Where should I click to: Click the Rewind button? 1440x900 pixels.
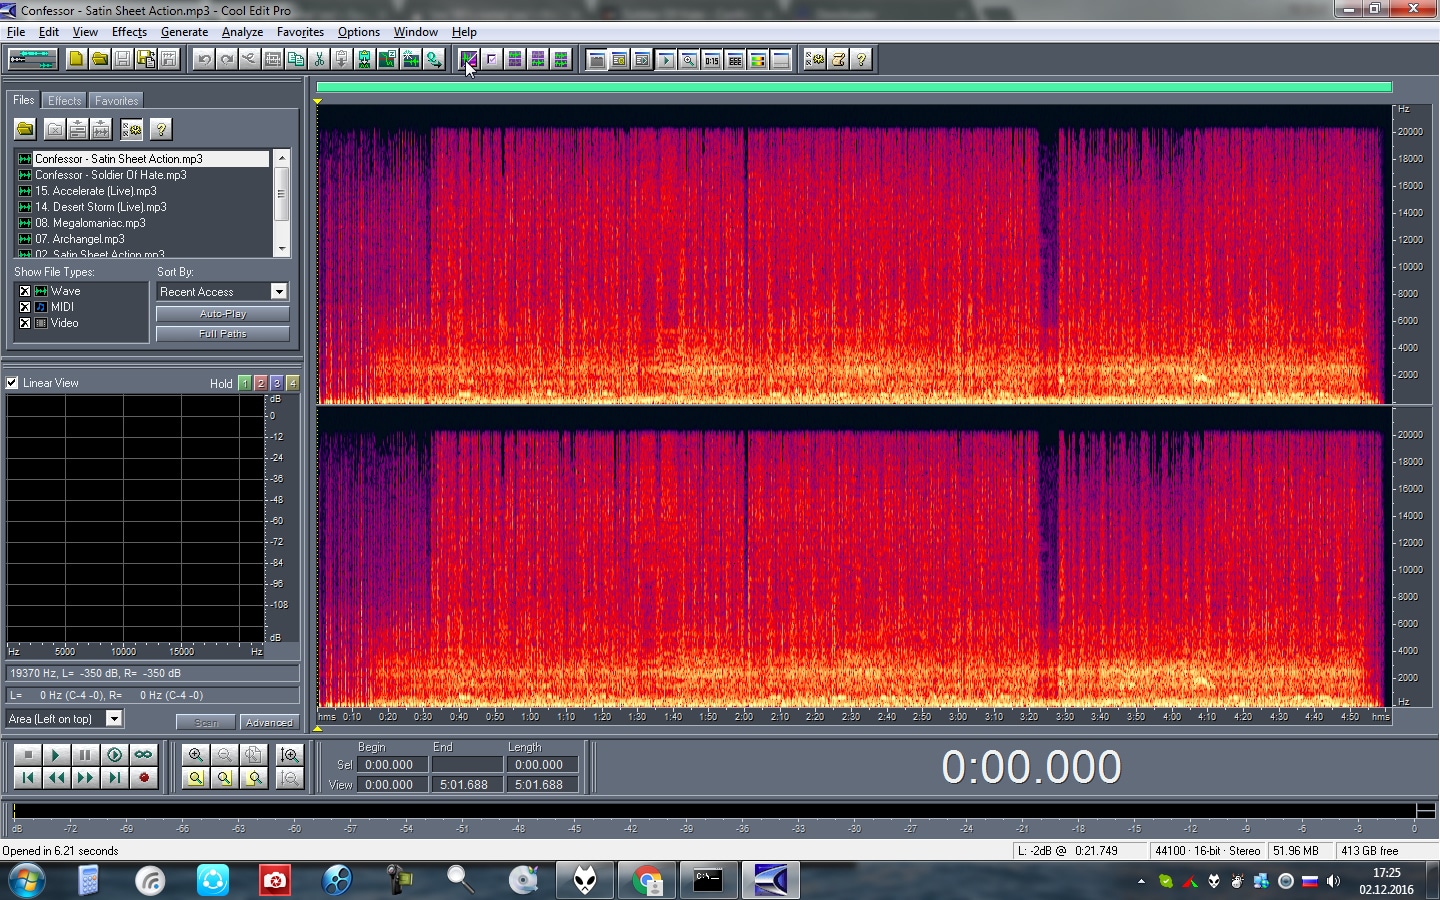tap(56, 777)
